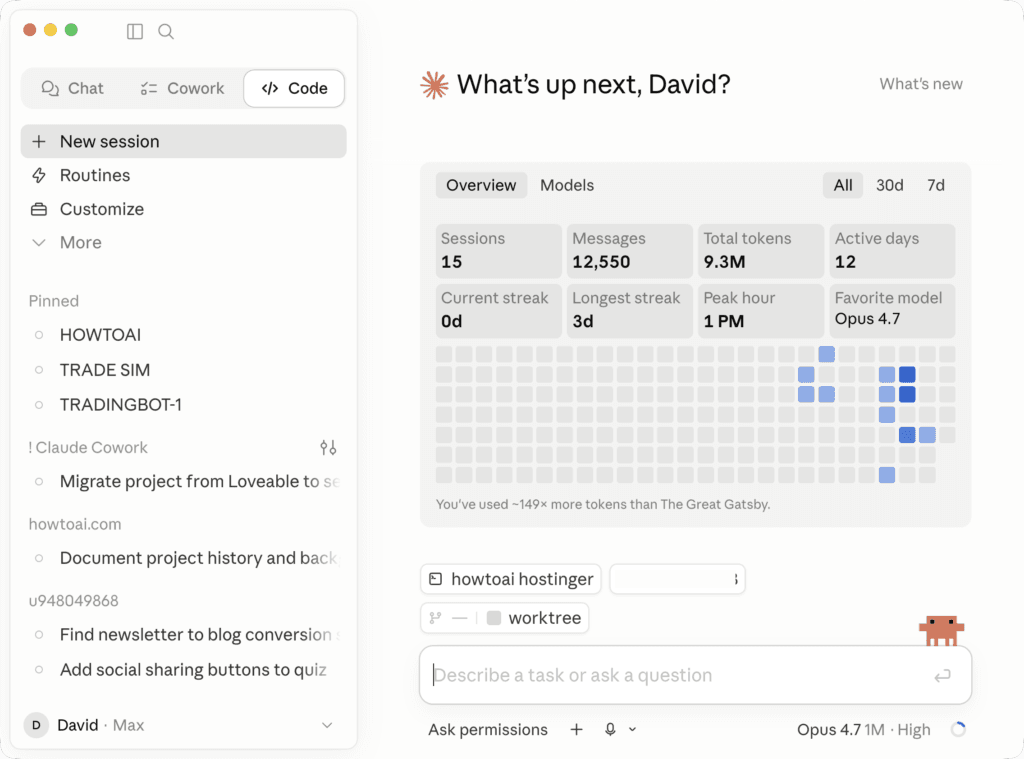Click the Claude starburst logo
Viewport: 1024px width, 759px height.
coord(434,85)
